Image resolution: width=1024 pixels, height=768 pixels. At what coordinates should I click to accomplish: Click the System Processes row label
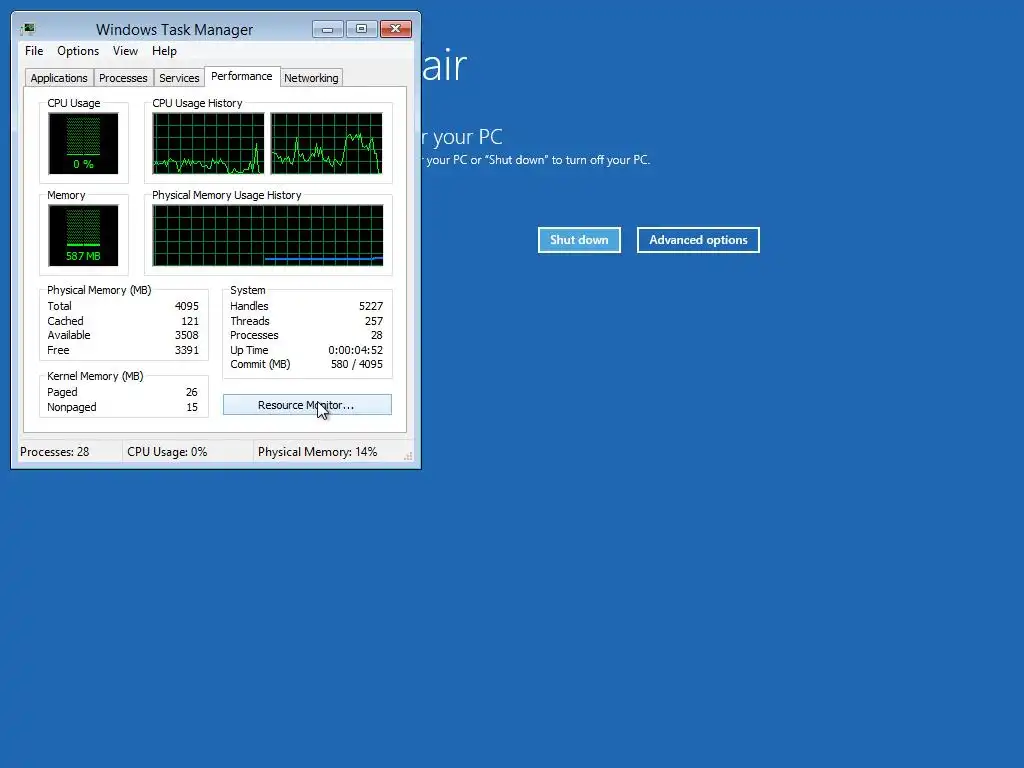pyautogui.click(x=254, y=336)
